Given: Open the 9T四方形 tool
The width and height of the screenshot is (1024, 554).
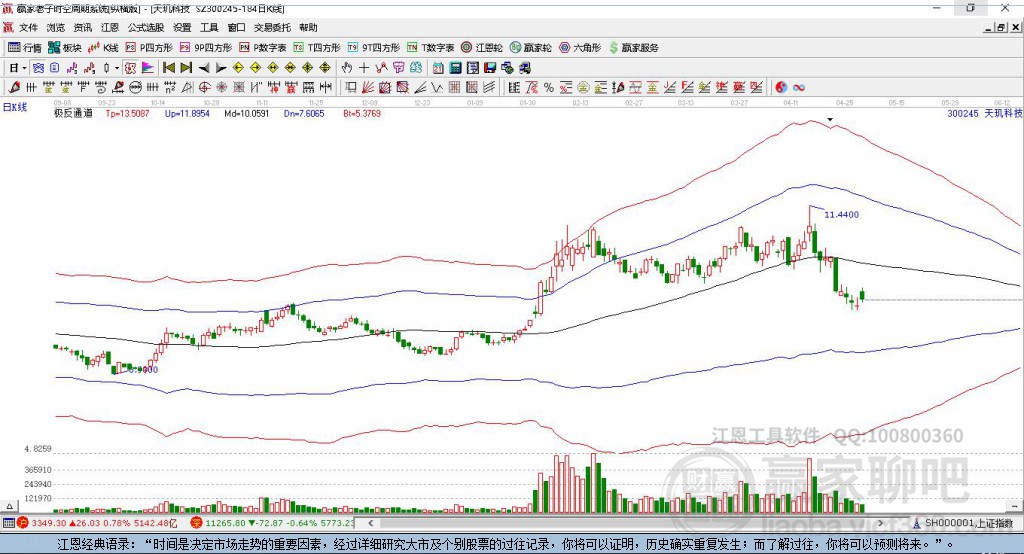Looking at the screenshot, I should 374,48.
